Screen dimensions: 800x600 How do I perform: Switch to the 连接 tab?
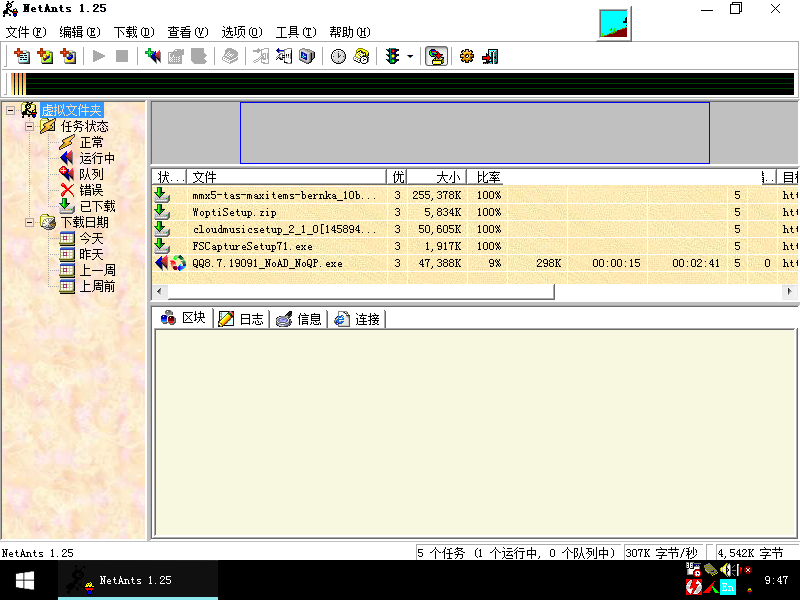point(357,319)
